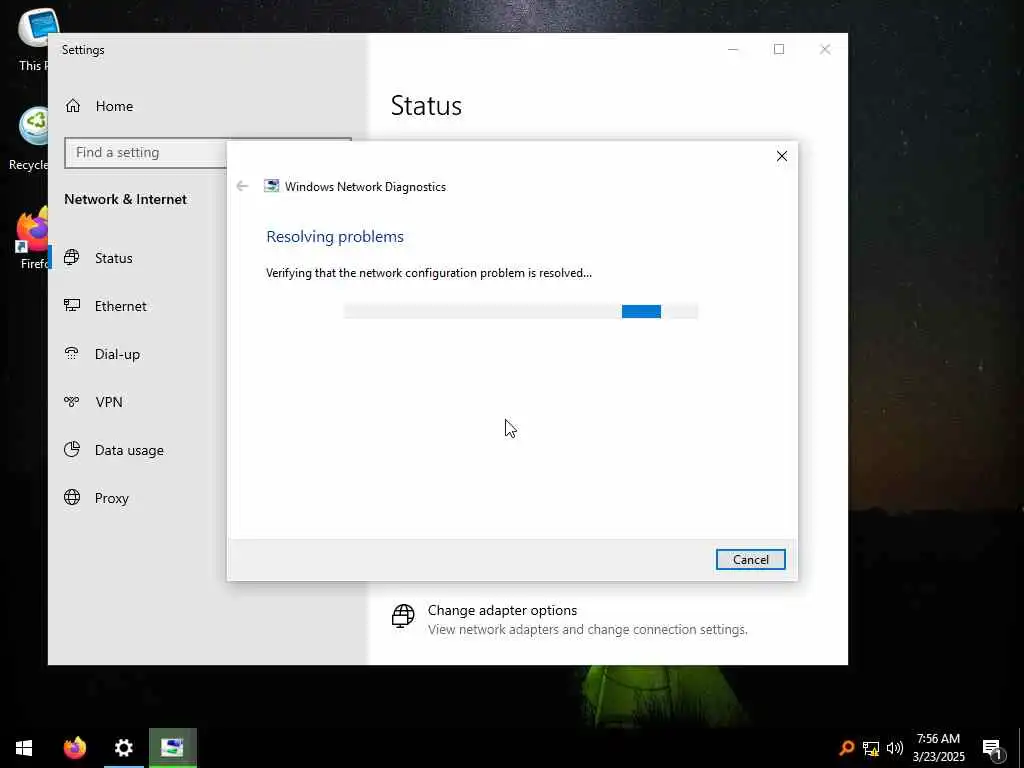Click the Windows Network Diagnostics title icon

[271, 186]
